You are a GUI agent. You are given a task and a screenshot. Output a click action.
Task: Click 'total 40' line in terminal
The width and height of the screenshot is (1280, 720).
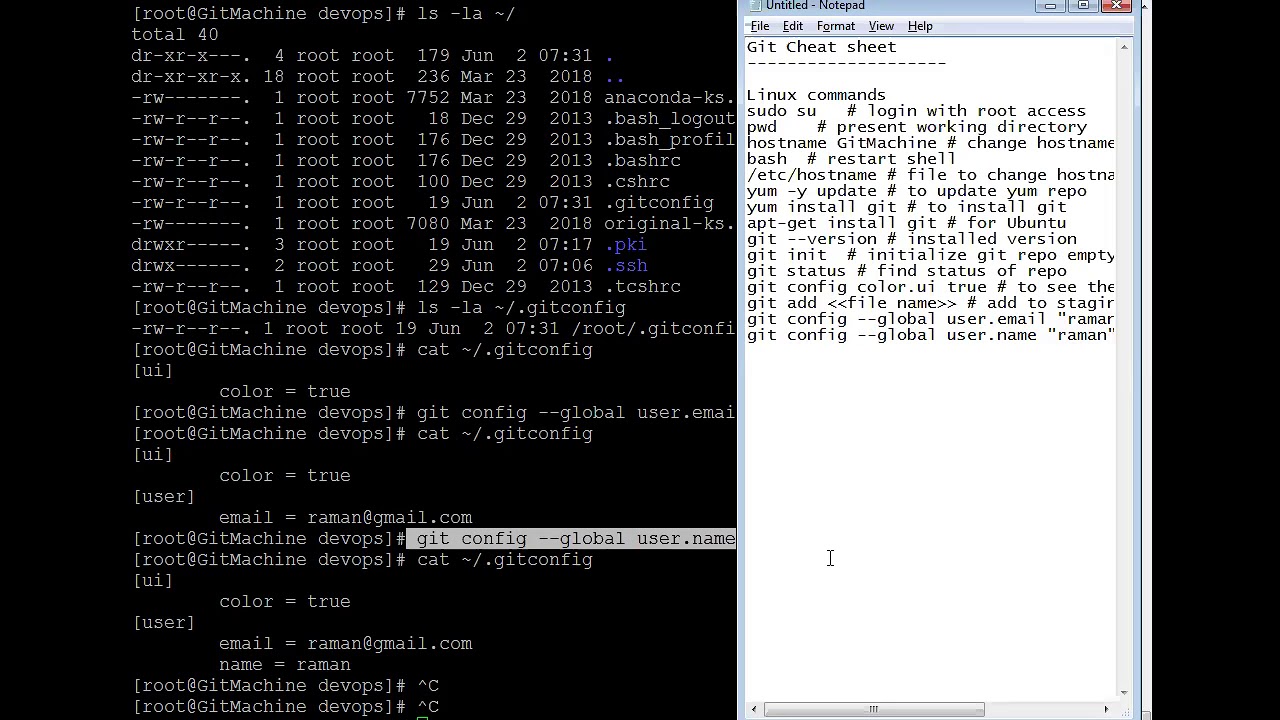[175, 35]
